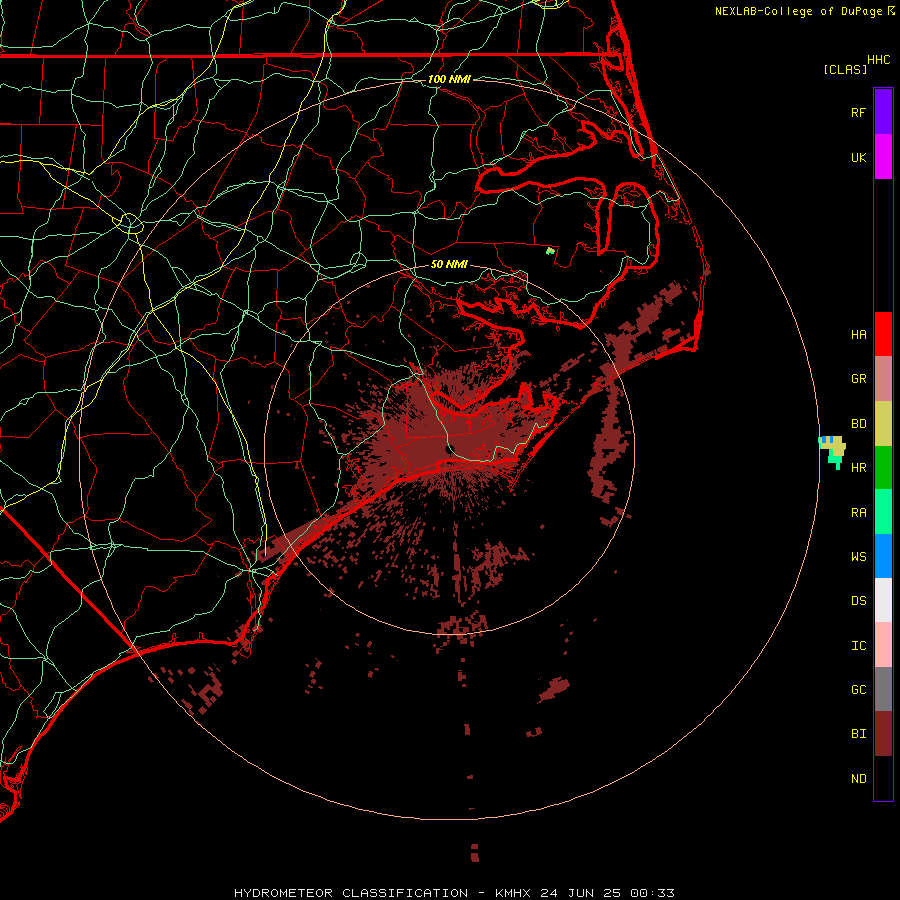Click the 100 NMI range ring label
The height and width of the screenshot is (900, 900).
[449, 79]
